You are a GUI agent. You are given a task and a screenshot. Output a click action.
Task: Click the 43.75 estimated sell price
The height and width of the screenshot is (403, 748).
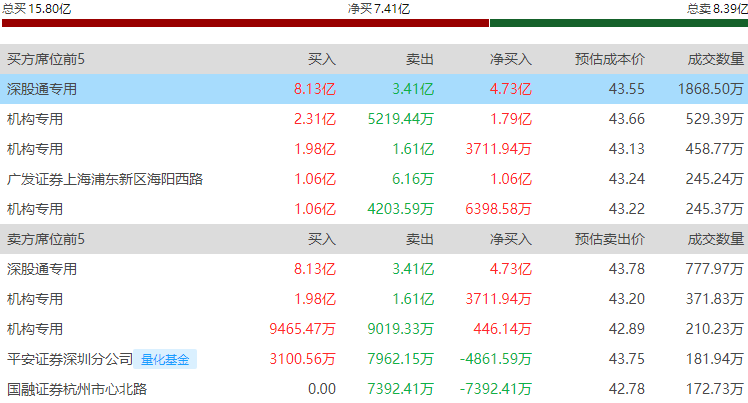click(626, 359)
